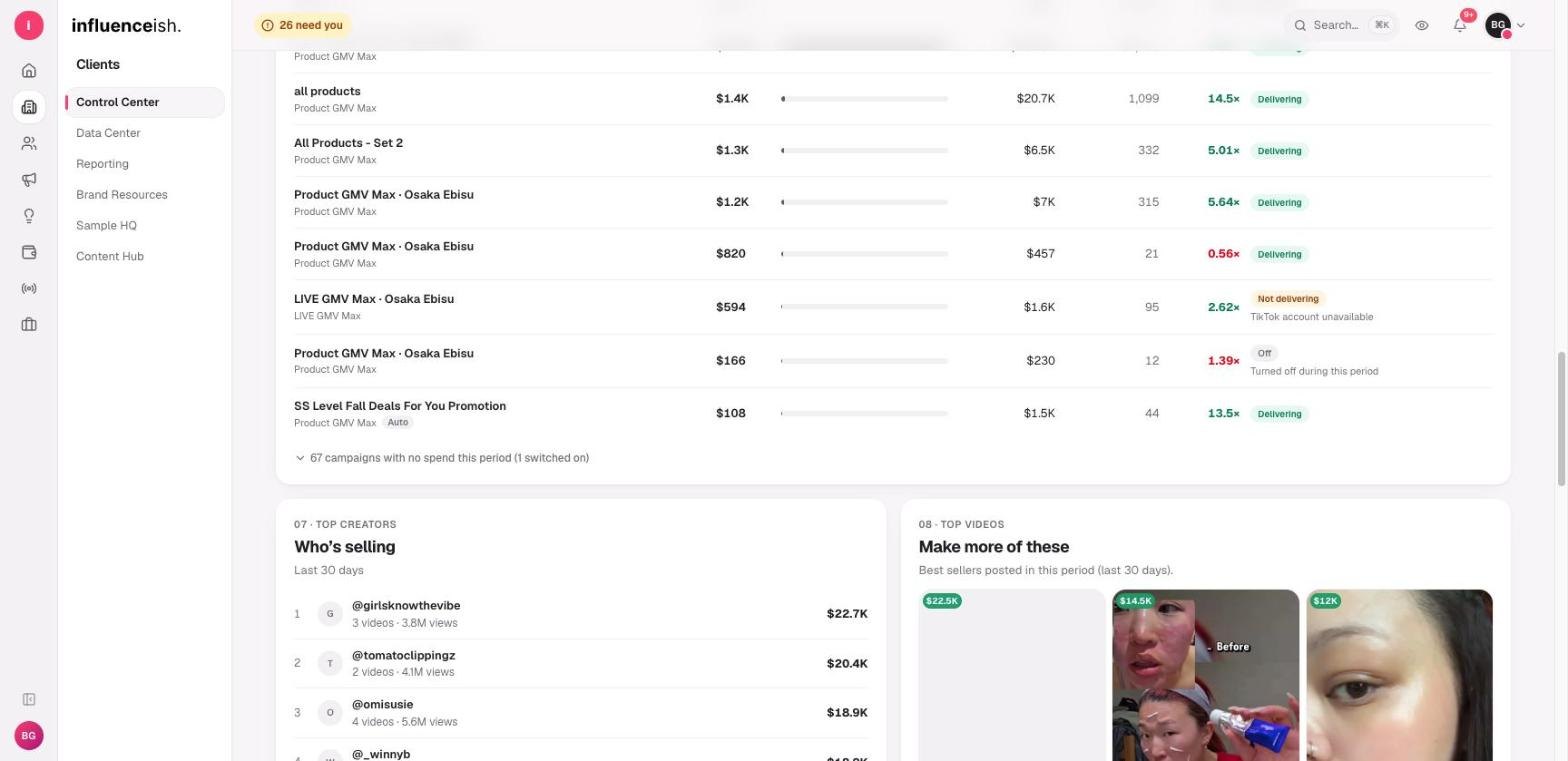The width and height of the screenshot is (1568, 761).
Task: Open 'SS Level Fall Deals For You Promotion'
Action: pyautogui.click(x=400, y=406)
